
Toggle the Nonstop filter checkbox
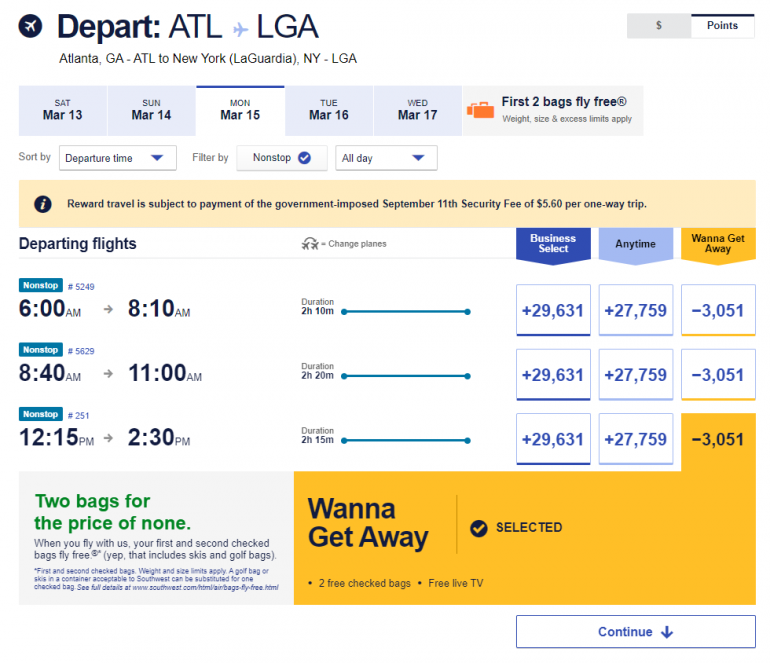tap(305, 158)
